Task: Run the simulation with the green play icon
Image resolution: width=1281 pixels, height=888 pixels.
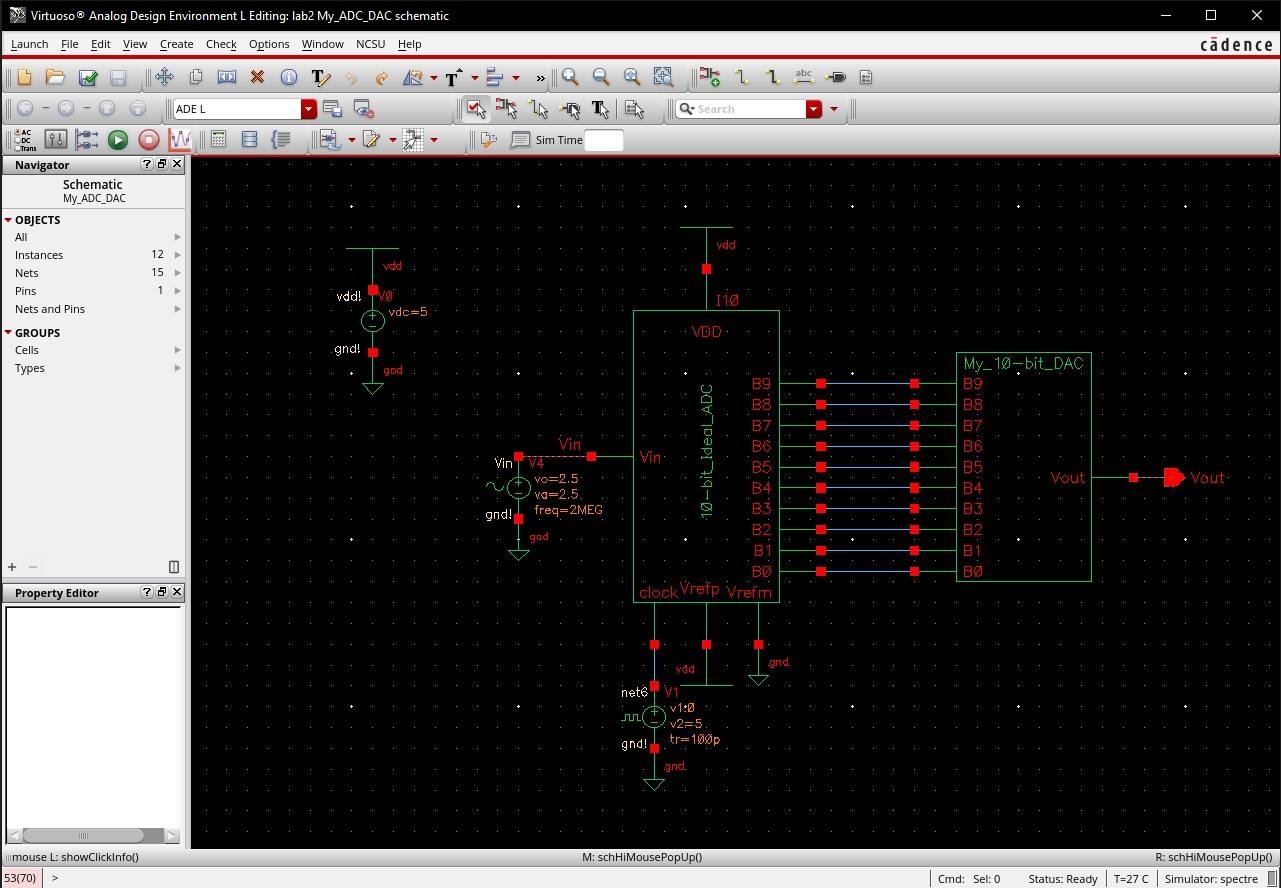Action: click(120, 140)
